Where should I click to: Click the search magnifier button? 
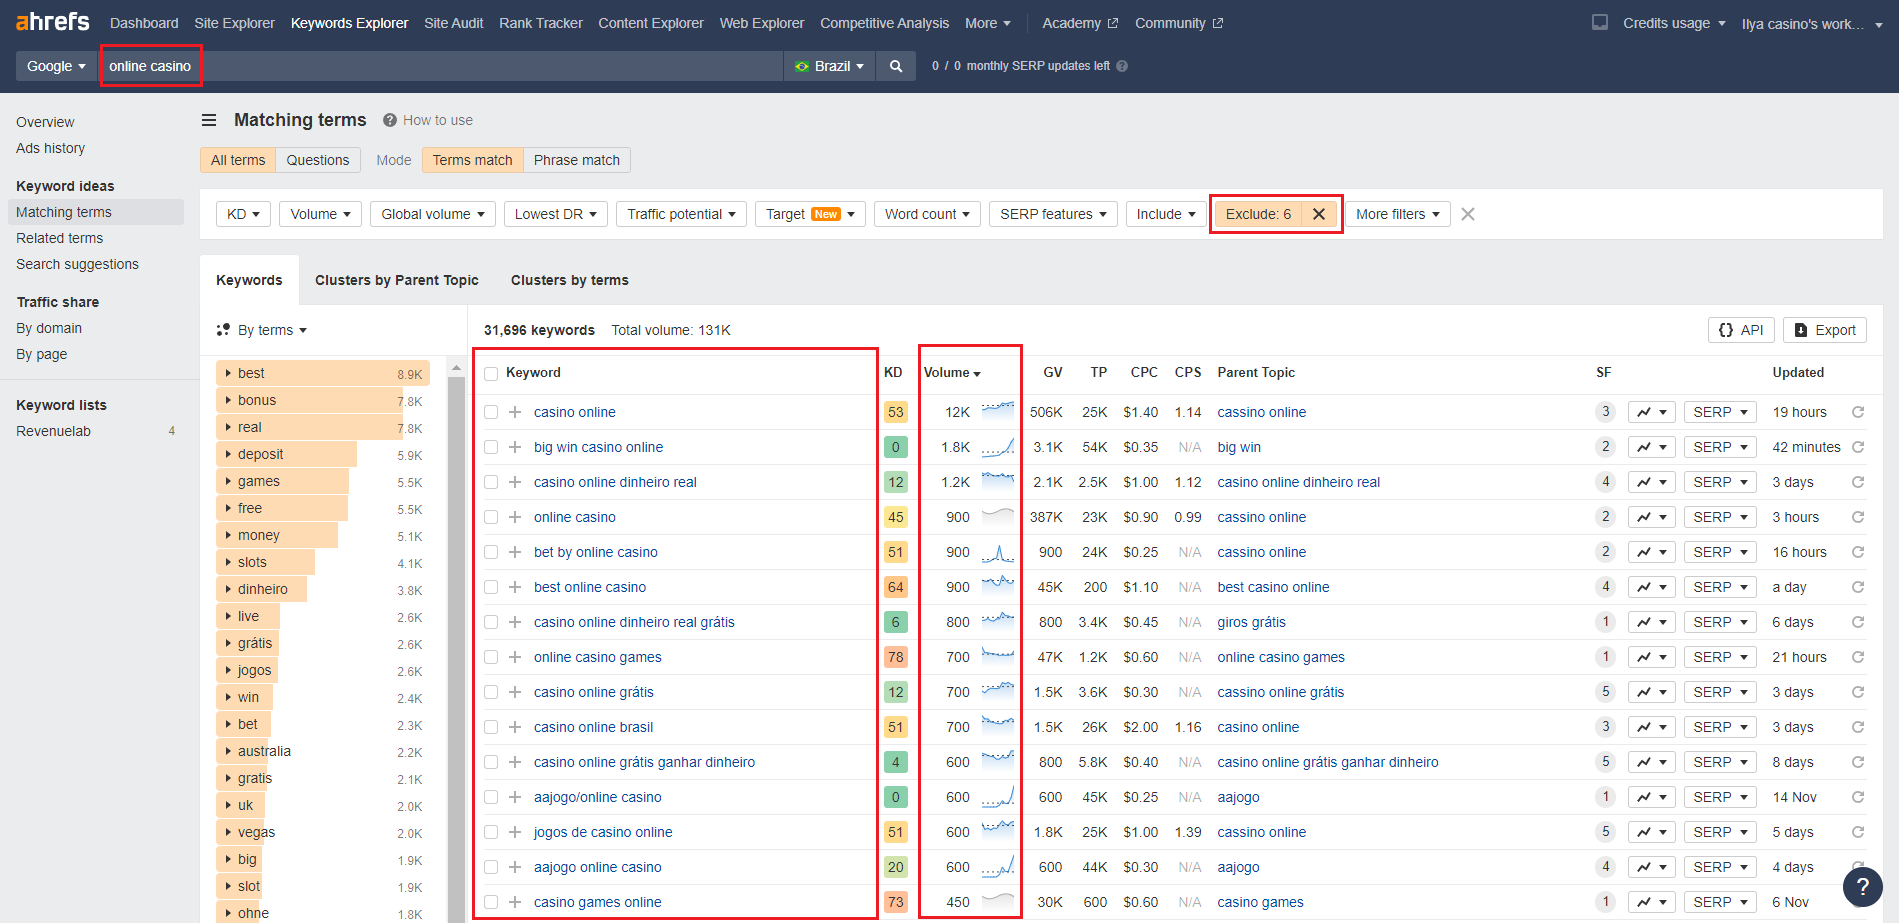click(896, 66)
